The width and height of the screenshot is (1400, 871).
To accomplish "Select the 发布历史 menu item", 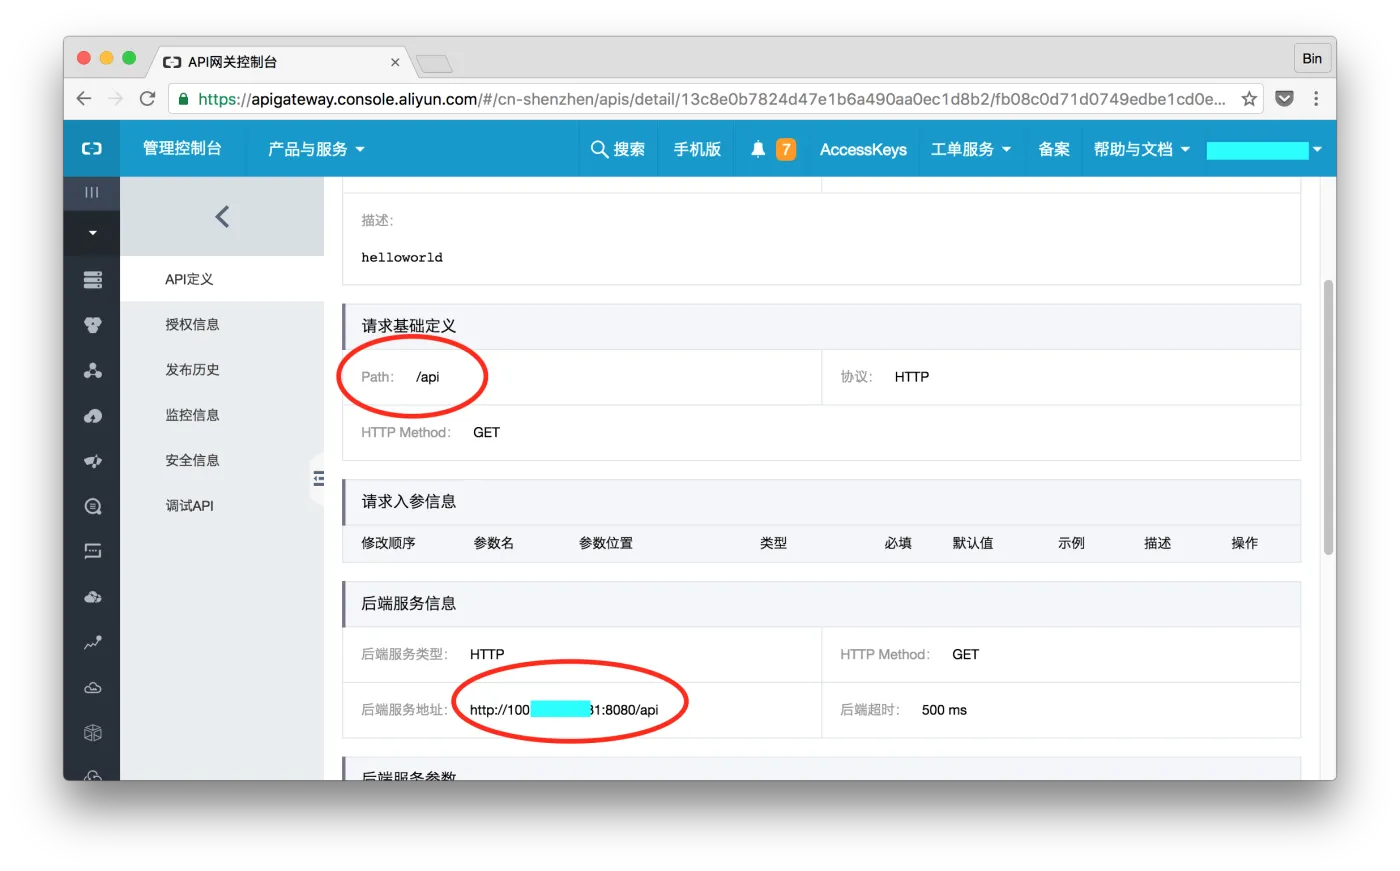I will [222, 369].
